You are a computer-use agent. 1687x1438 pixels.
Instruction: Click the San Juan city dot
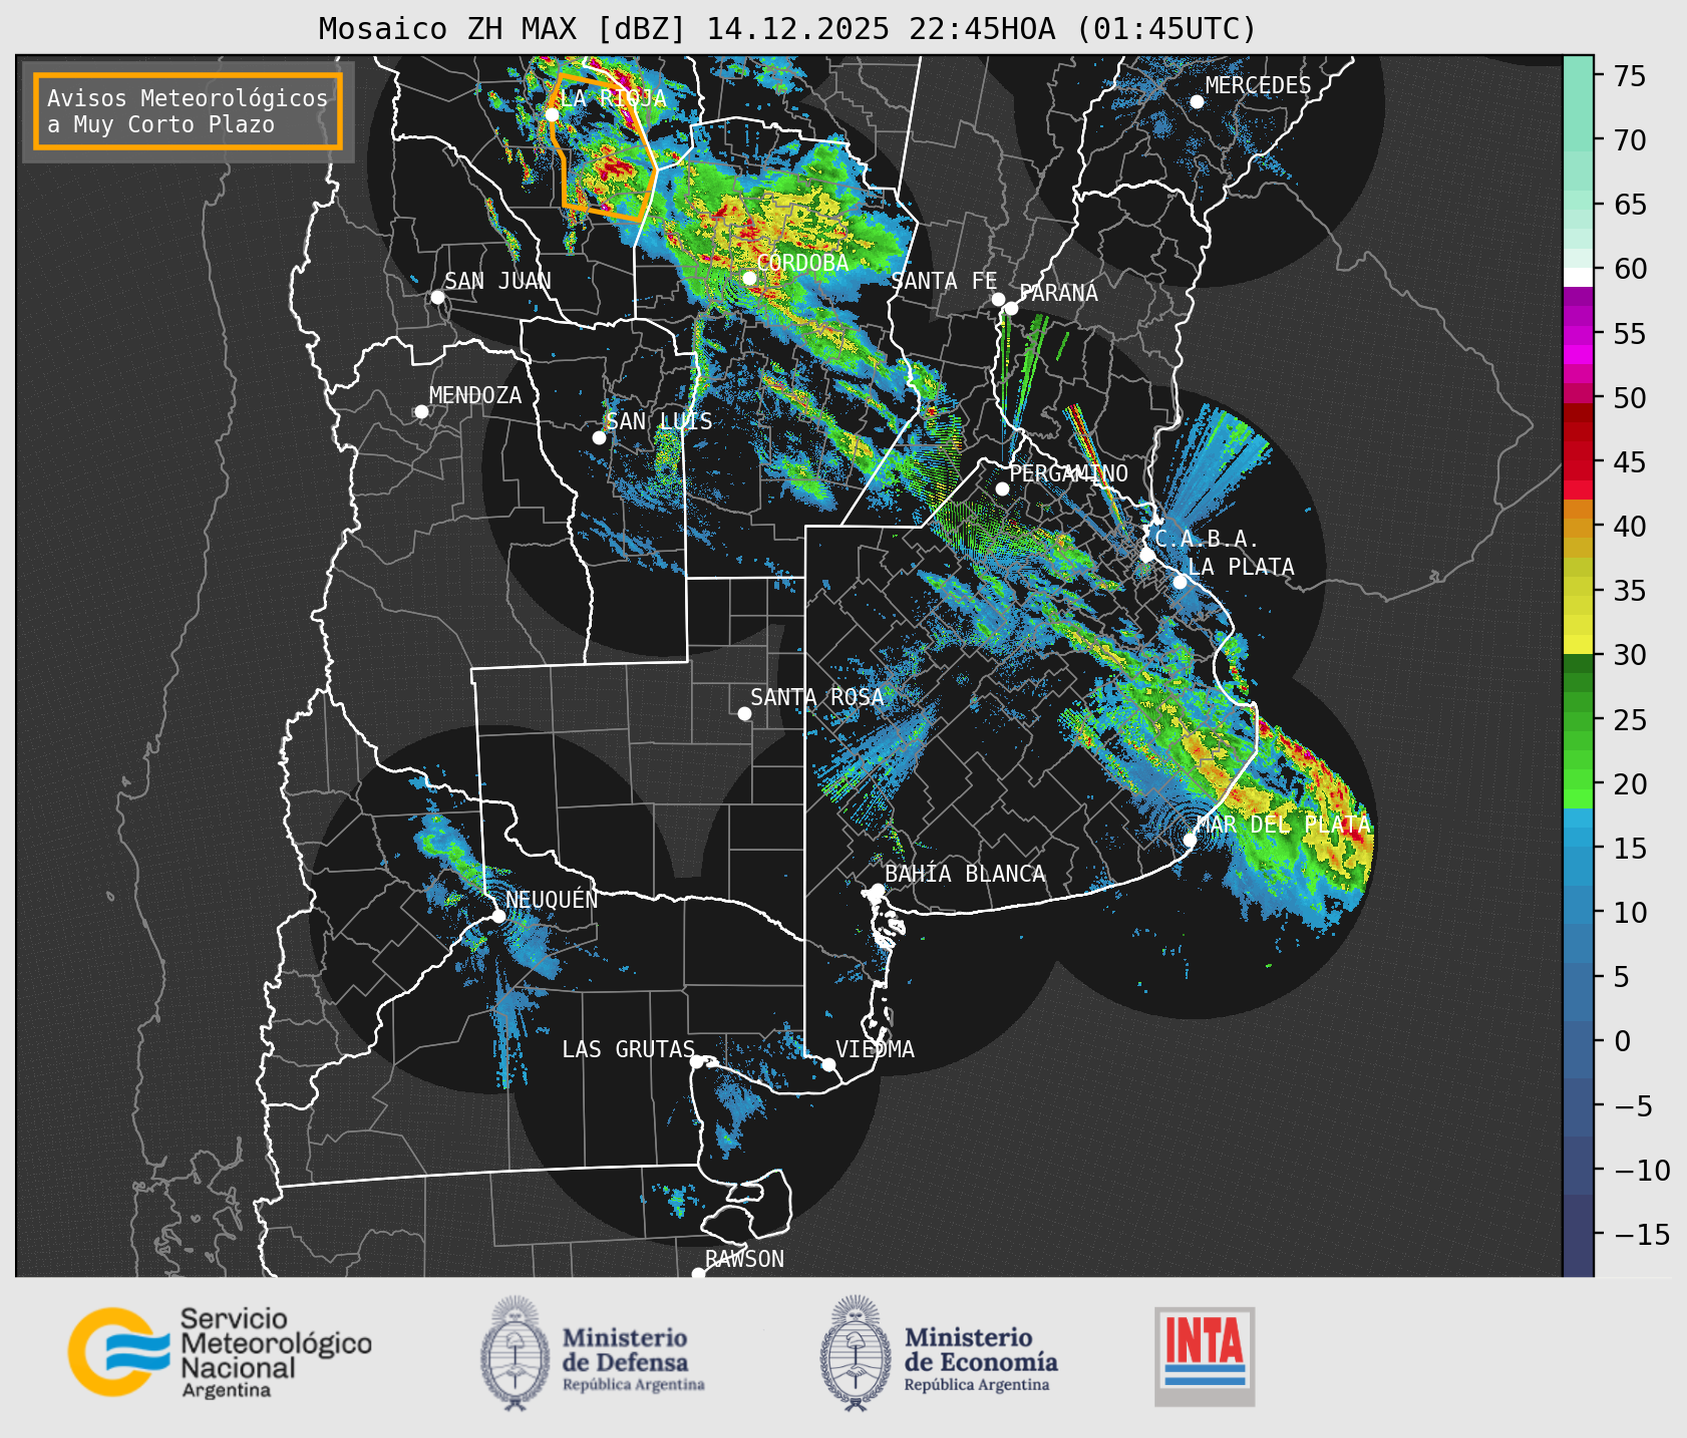437,297
